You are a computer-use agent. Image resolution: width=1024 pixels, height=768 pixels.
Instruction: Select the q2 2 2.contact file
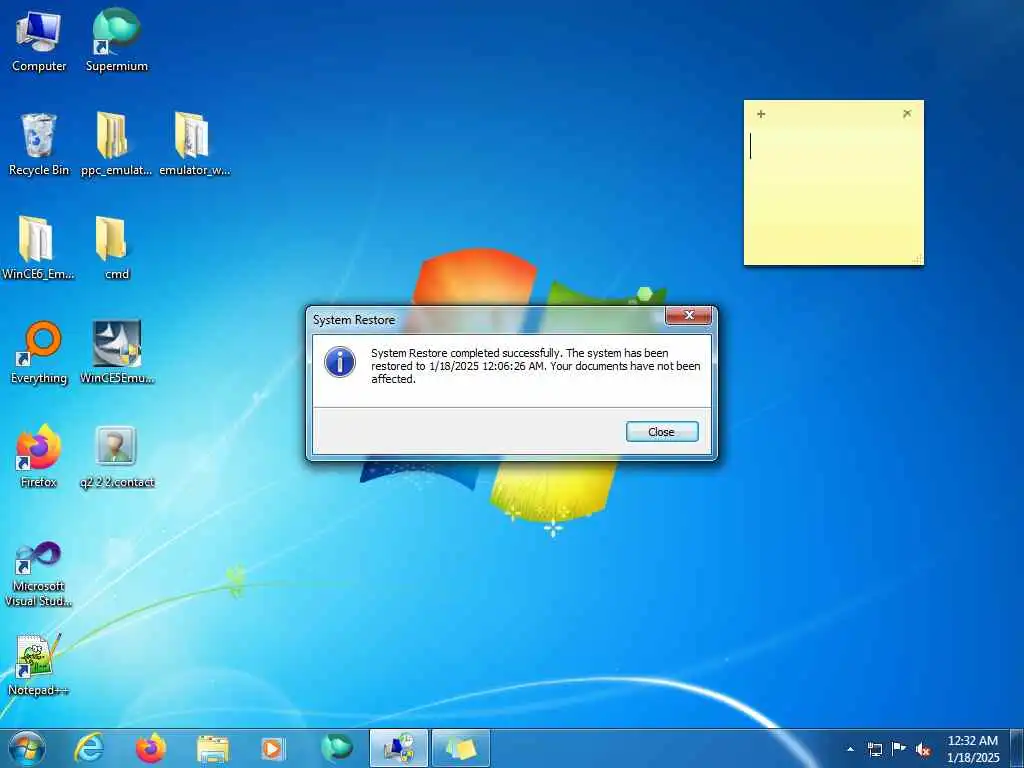pyautogui.click(x=116, y=456)
